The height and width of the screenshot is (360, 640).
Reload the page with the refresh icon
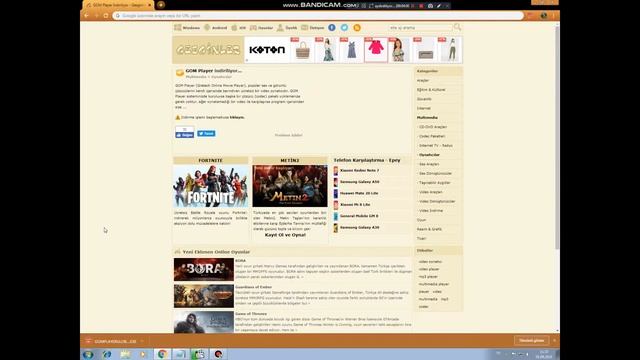[x=106, y=16]
